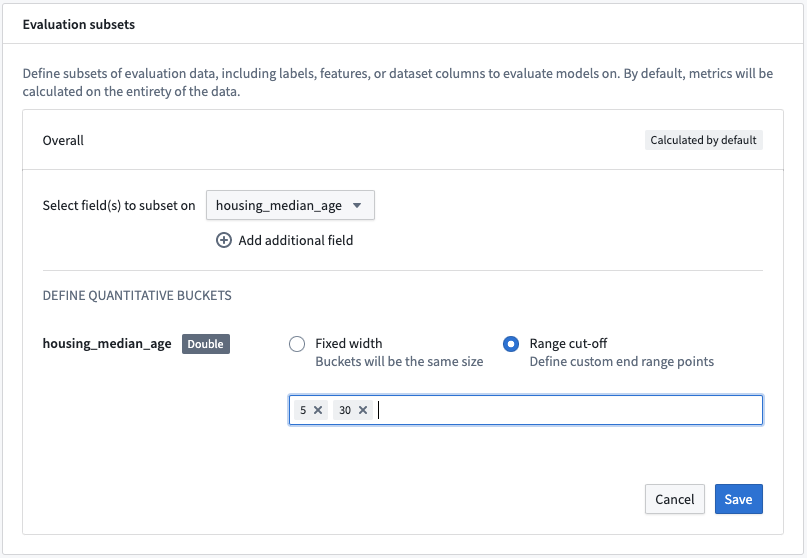Click the Cancel button
Image resolution: width=807 pixels, height=558 pixels.
pyautogui.click(x=674, y=499)
